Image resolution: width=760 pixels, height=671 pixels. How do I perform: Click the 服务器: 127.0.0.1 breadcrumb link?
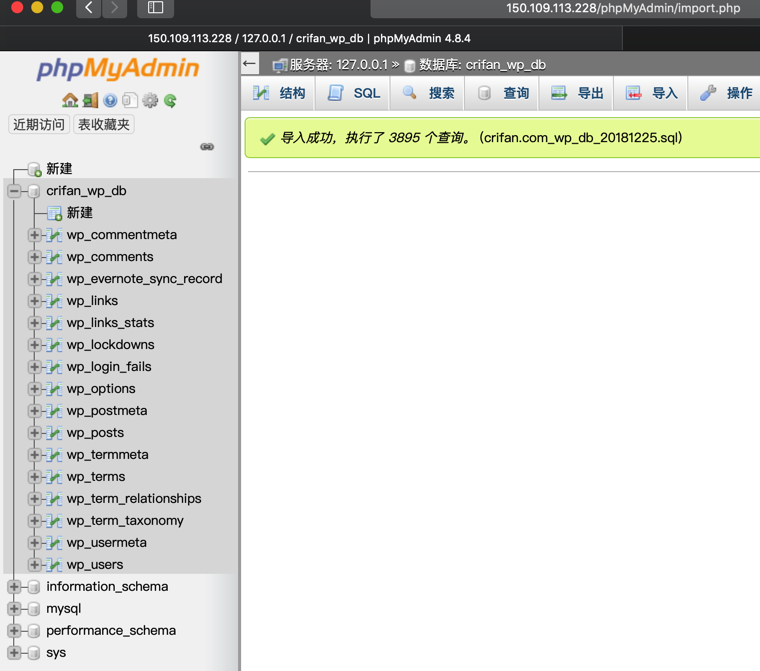point(339,65)
